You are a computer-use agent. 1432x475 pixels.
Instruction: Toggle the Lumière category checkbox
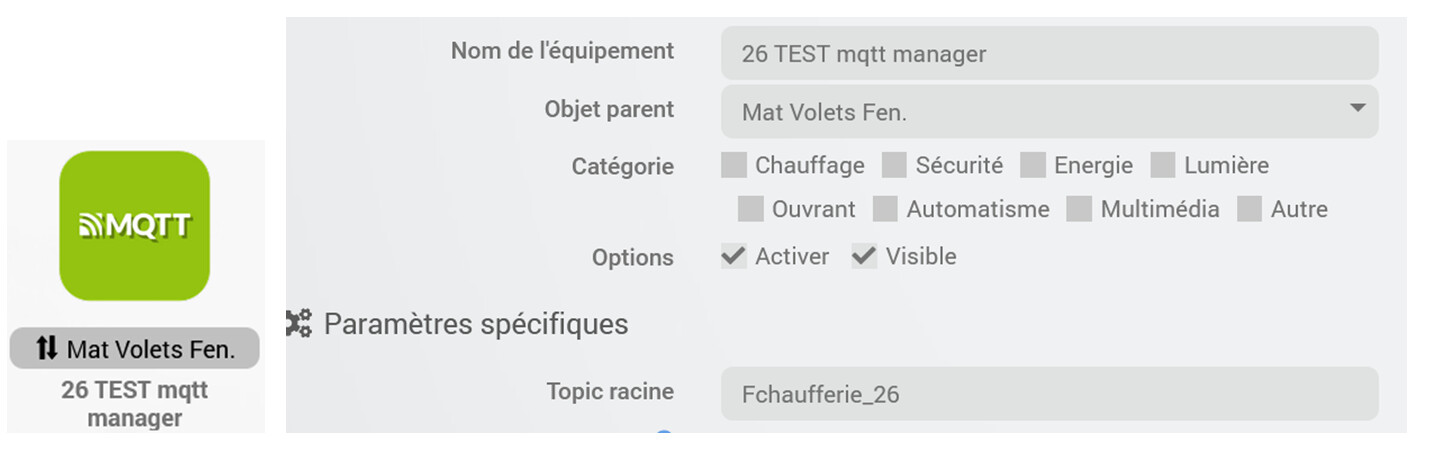[x=1163, y=165]
